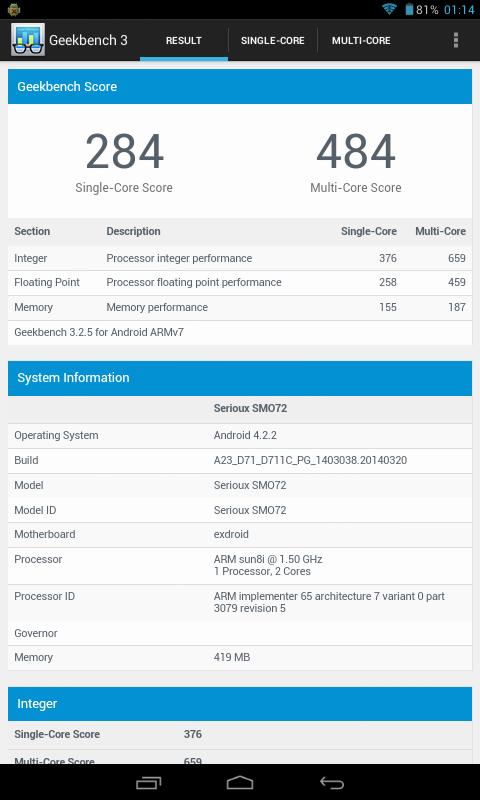Viewport: 480px width, 800px height.
Task: Tap 'Memory performance' description
Action: tap(157, 307)
